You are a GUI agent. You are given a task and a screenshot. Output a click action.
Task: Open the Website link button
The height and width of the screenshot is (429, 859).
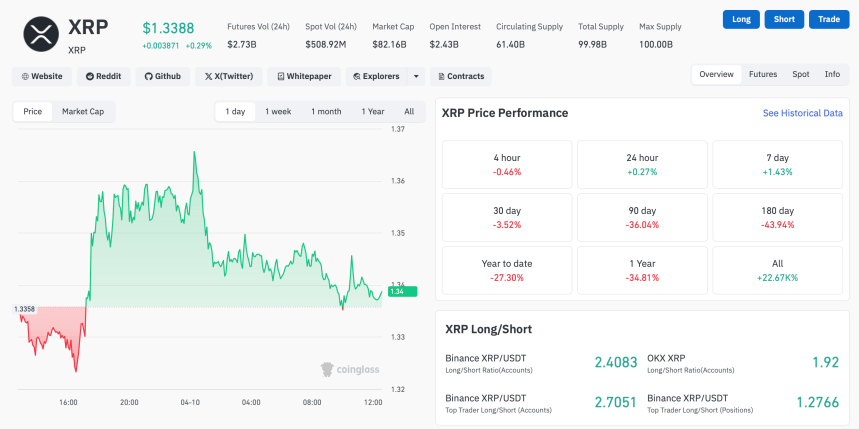coord(42,77)
